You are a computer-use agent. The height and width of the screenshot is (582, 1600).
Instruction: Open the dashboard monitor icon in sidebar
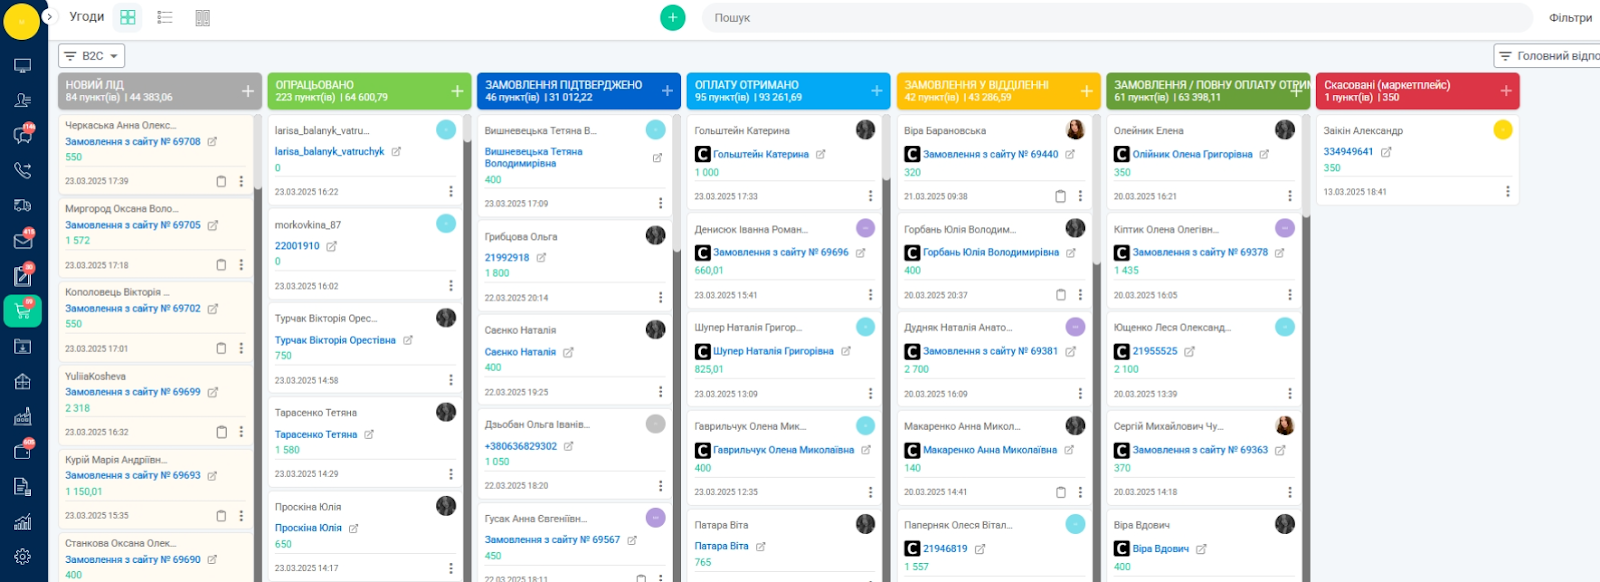coord(22,66)
